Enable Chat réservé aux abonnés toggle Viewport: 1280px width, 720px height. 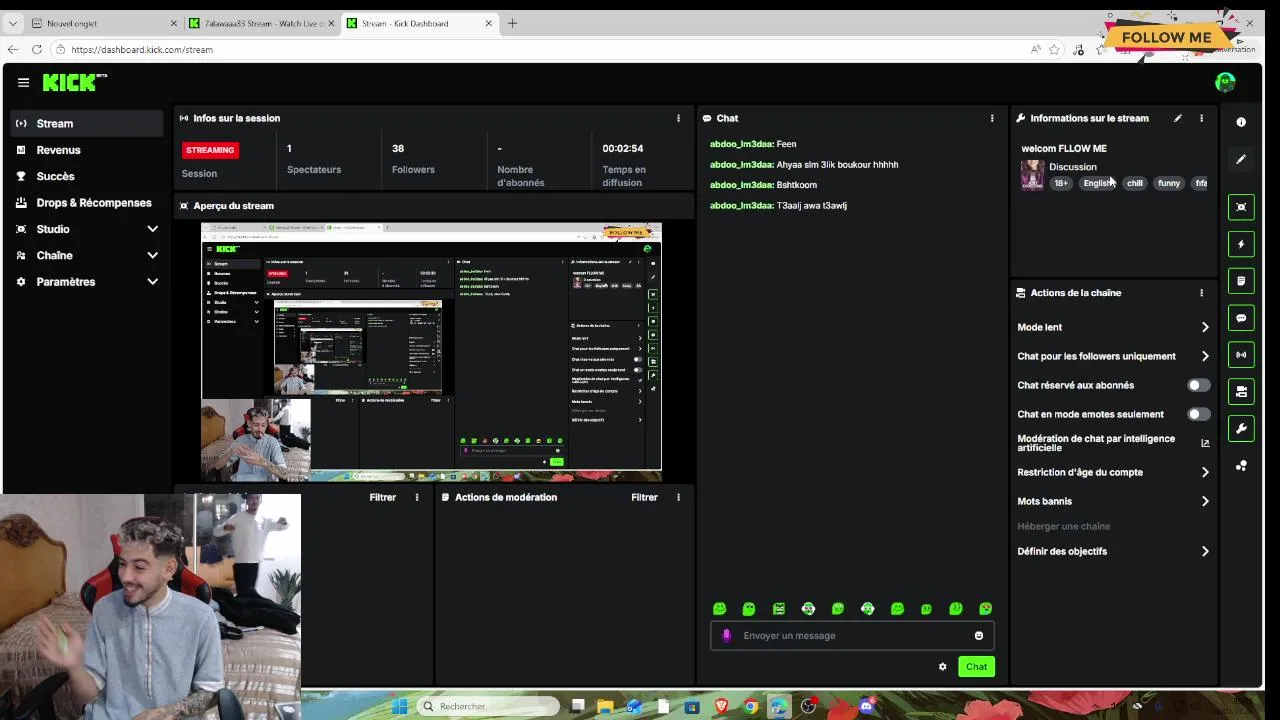[x=1198, y=385]
